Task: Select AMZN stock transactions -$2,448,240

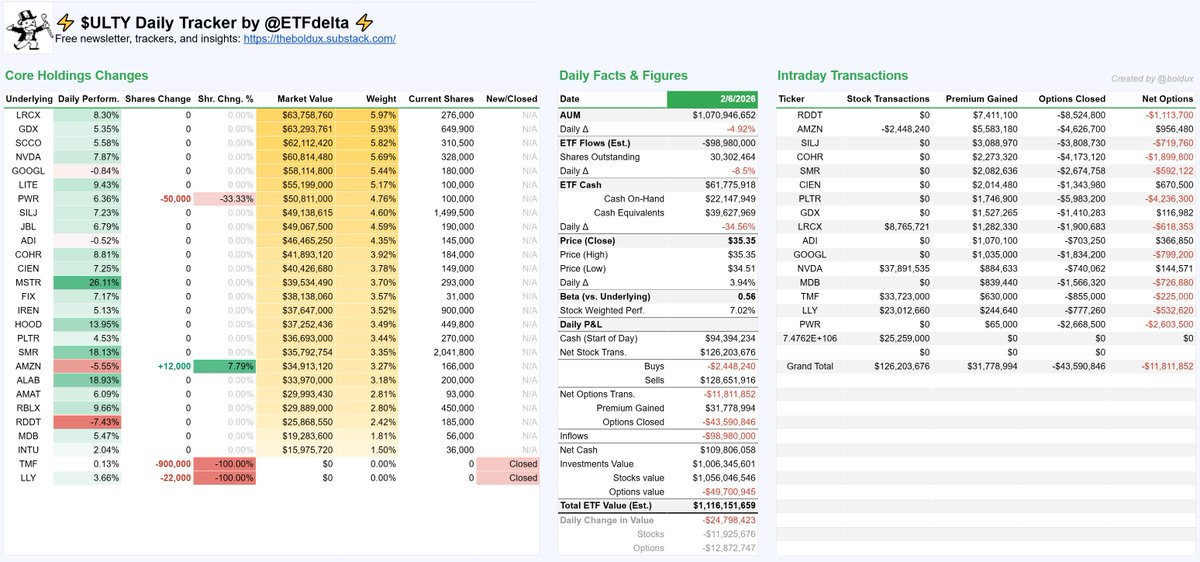Action: pos(905,129)
